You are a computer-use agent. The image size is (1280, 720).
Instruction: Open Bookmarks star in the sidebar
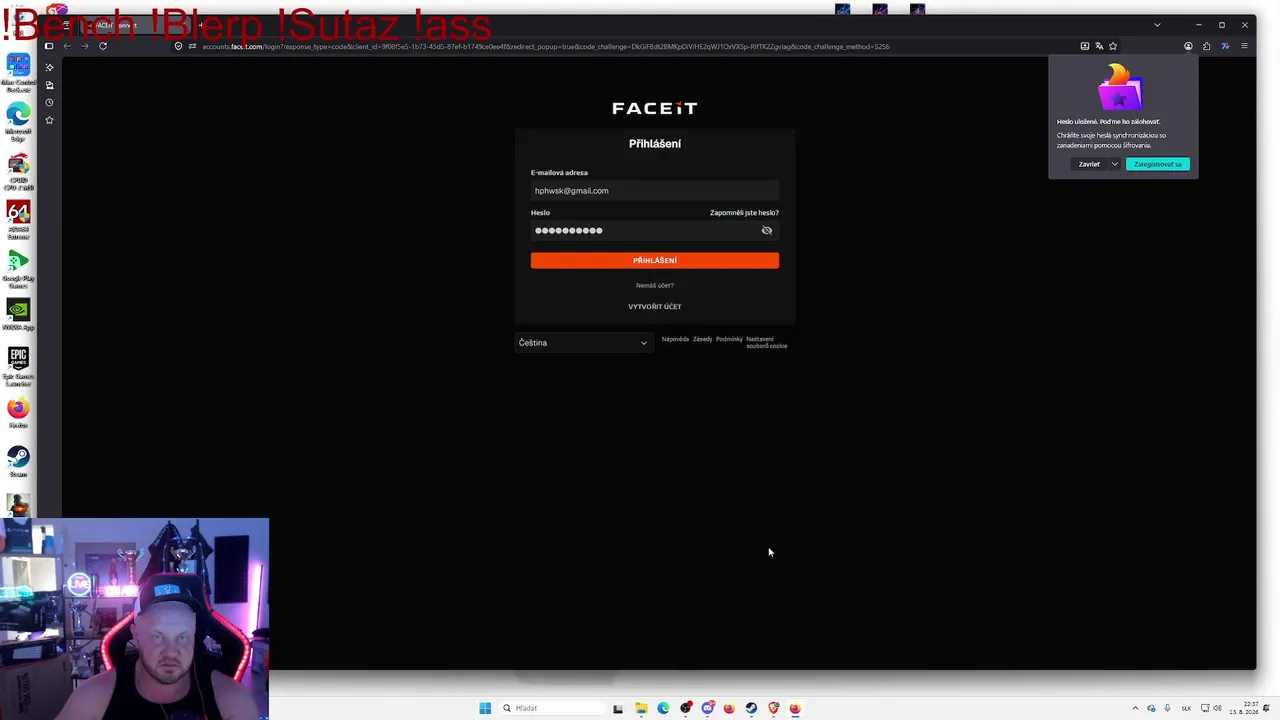49,120
